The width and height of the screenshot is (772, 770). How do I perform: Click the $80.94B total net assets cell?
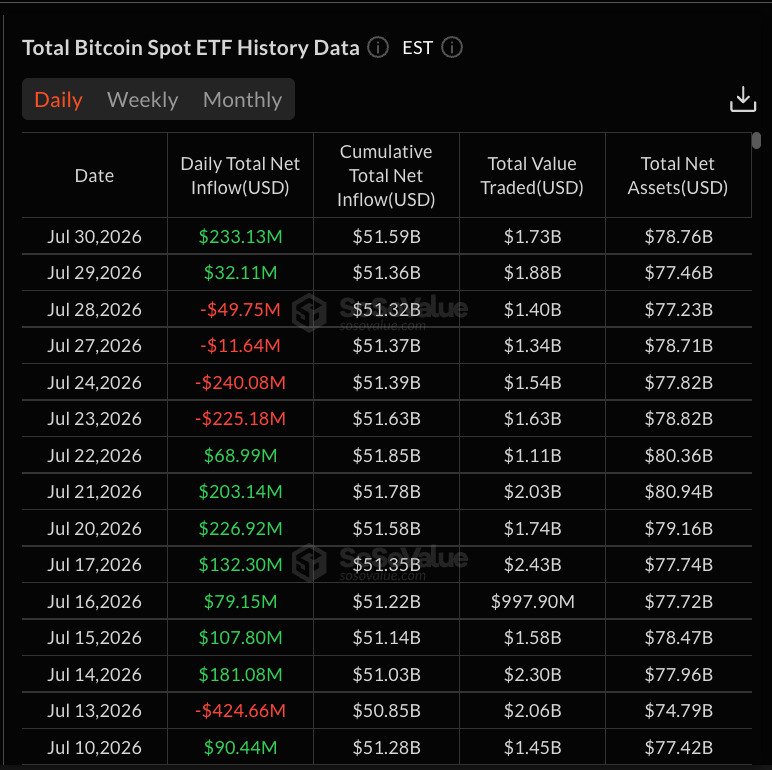pos(678,491)
